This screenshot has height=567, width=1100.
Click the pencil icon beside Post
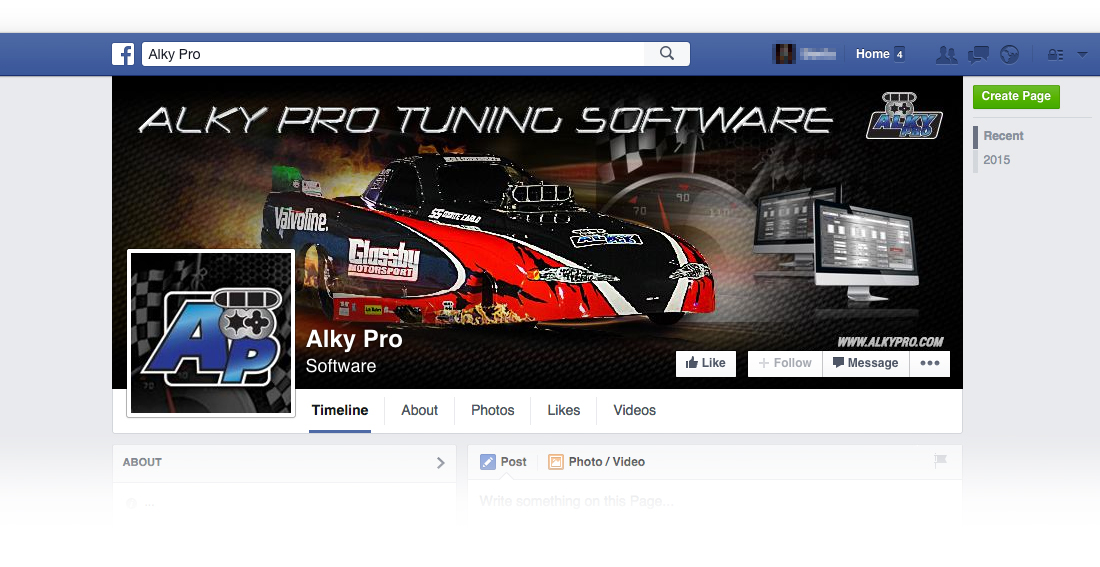488,462
